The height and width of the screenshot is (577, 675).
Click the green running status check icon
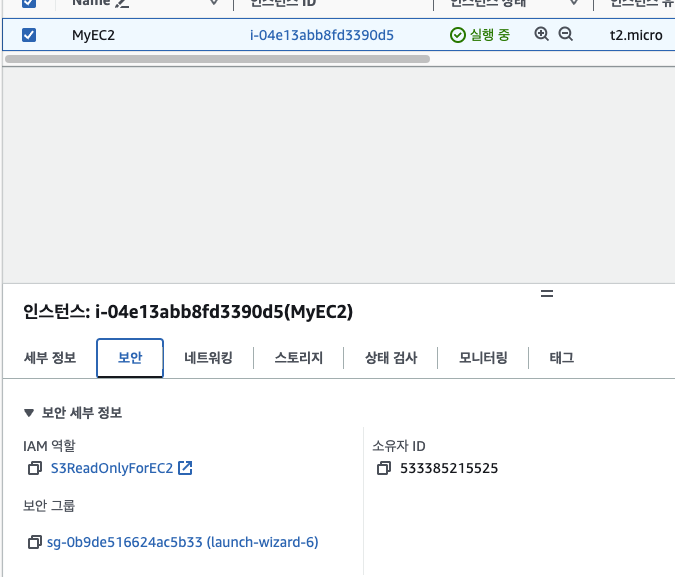pos(458,35)
